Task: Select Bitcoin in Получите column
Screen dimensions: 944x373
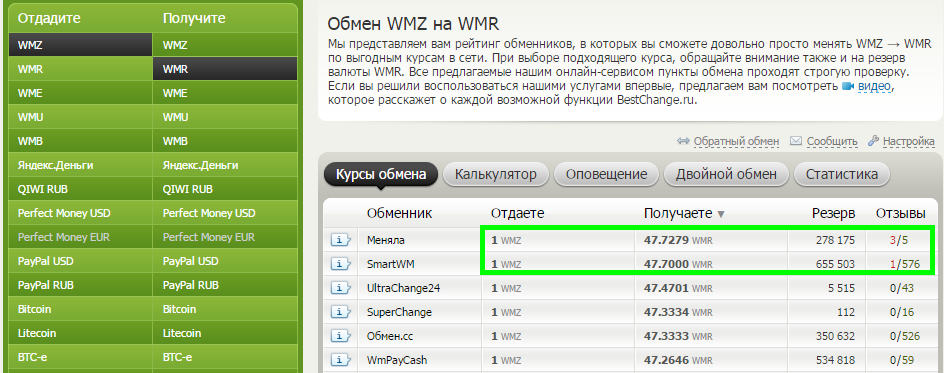Action: pyautogui.click(x=225, y=309)
